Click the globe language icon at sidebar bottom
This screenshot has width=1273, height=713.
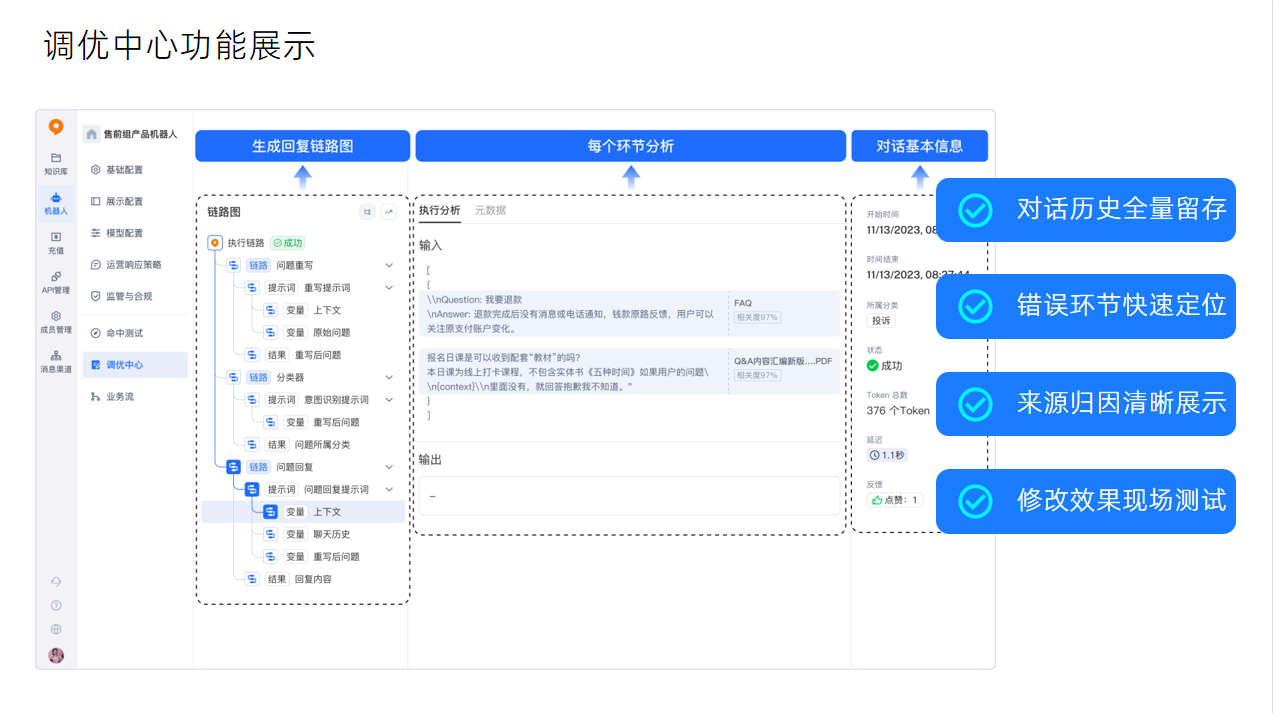56,629
